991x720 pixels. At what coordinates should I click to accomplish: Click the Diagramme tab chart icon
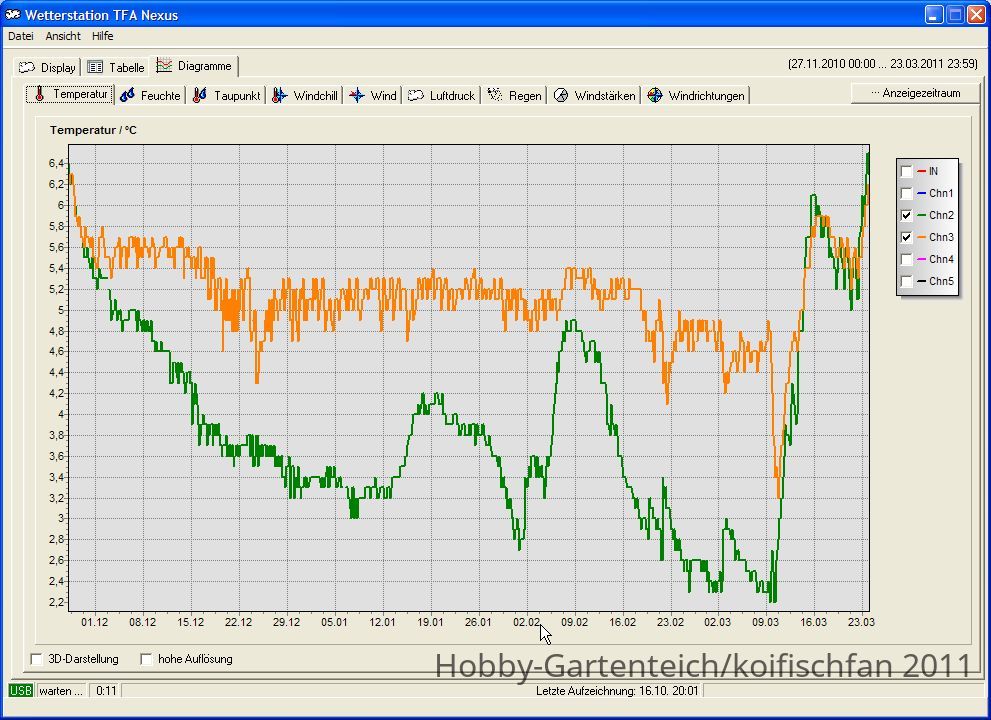pyautogui.click(x=164, y=65)
